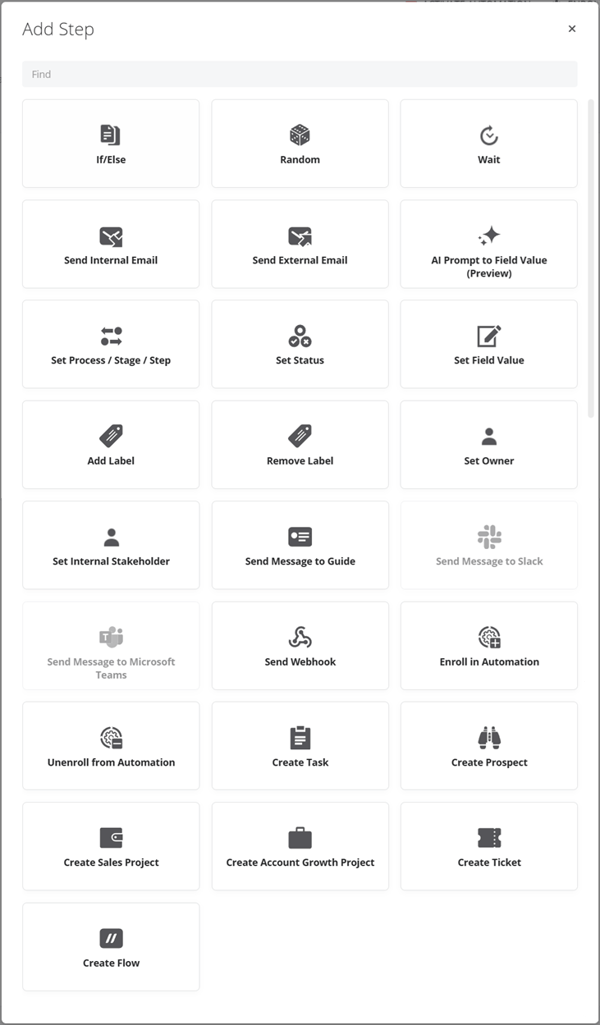Select the Remove Label step
The image size is (600, 1025).
(x=300, y=445)
